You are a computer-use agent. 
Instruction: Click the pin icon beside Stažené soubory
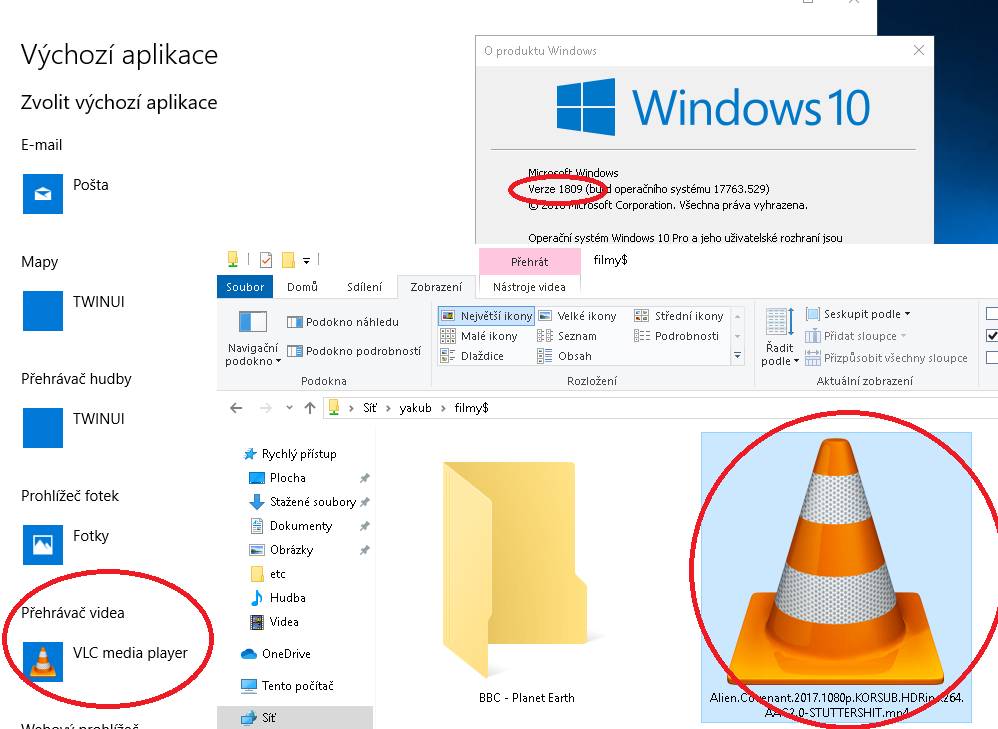pos(365,502)
